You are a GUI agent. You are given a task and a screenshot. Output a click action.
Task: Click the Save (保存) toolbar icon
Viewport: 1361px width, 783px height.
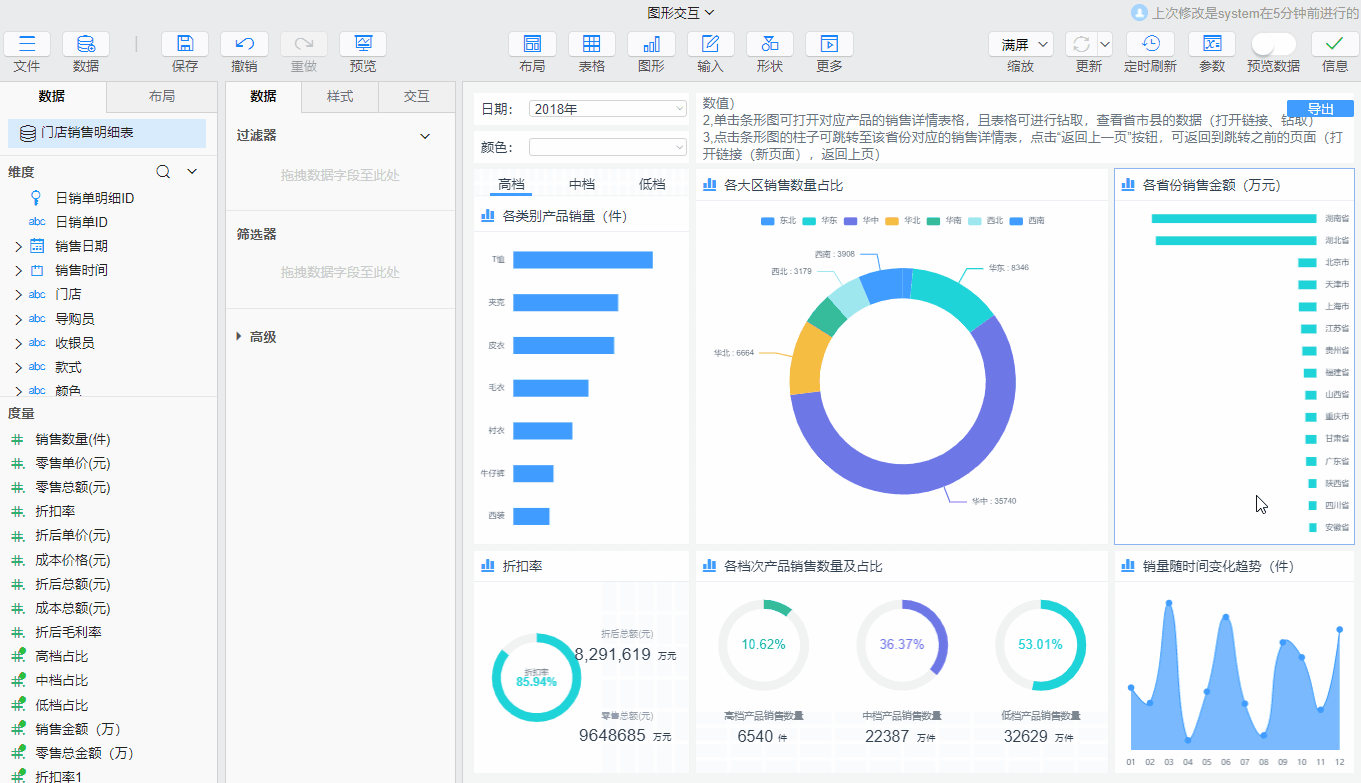tap(185, 44)
